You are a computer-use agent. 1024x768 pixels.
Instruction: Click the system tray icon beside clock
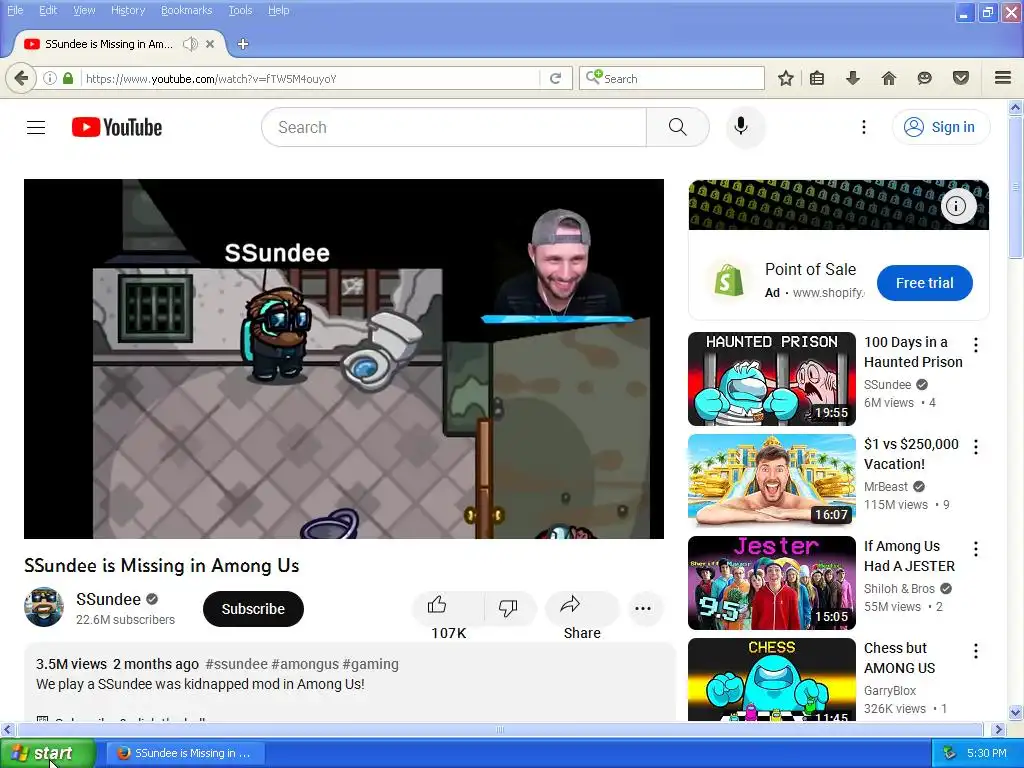coord(949,753)
